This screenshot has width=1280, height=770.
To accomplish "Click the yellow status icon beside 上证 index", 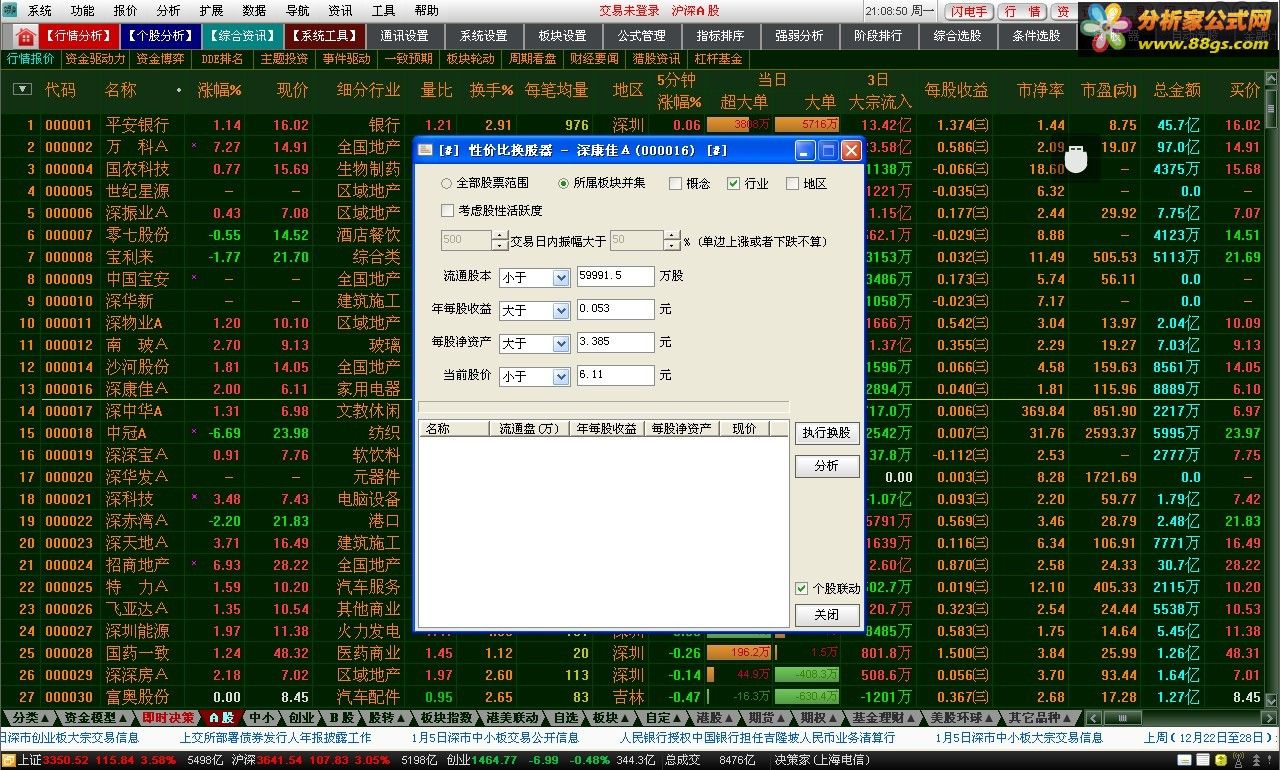I will 8,760.
